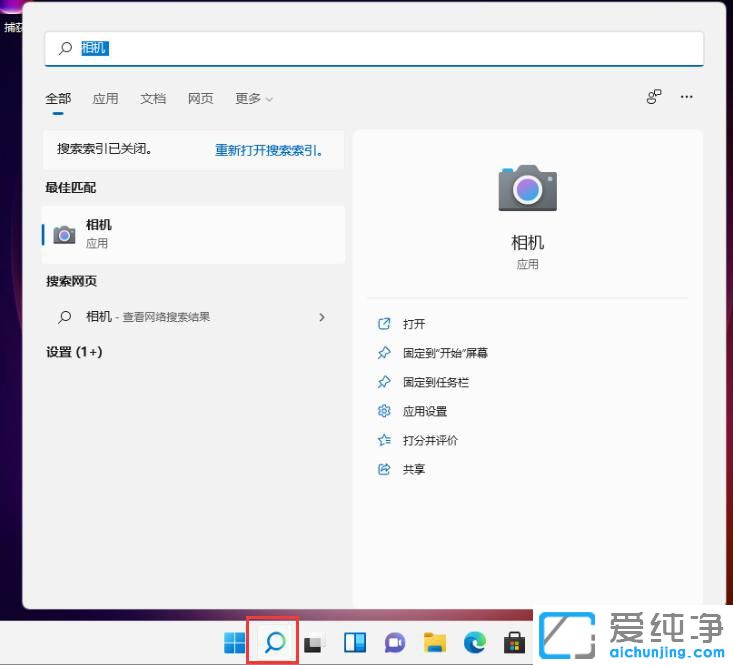Open 应用设置 for Camera
Screen dimensions: 733x665
425,411
